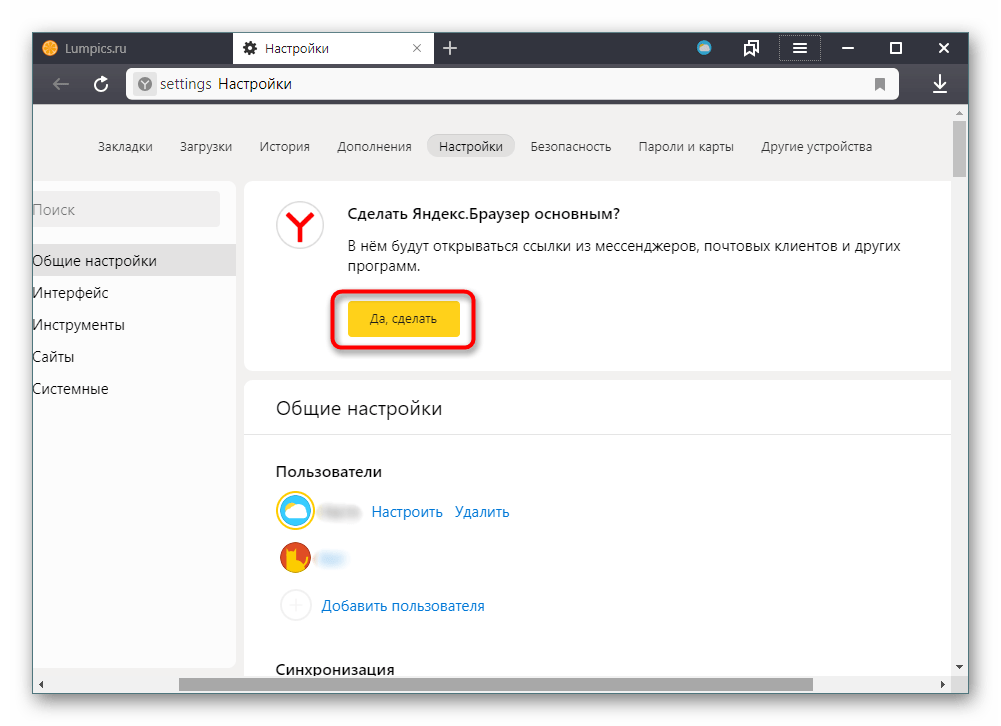
Task: Select the Настройки browser tab
Action: point(333,49)
